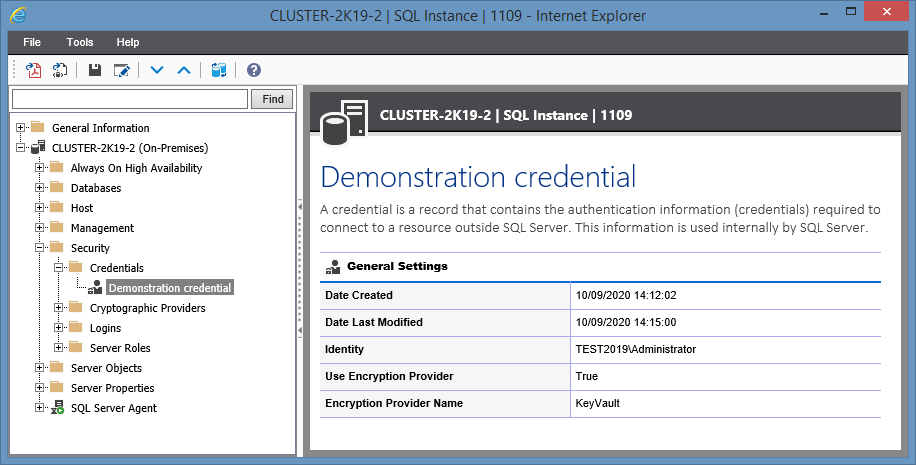Open help via question mark icon
Image resolution: width=916 pixels, height=465 pixels.
(254, 70)
